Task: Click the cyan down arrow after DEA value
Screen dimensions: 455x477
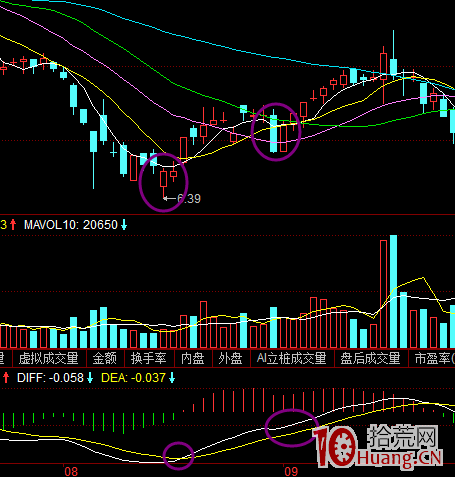Action: (x=172, y=378)
